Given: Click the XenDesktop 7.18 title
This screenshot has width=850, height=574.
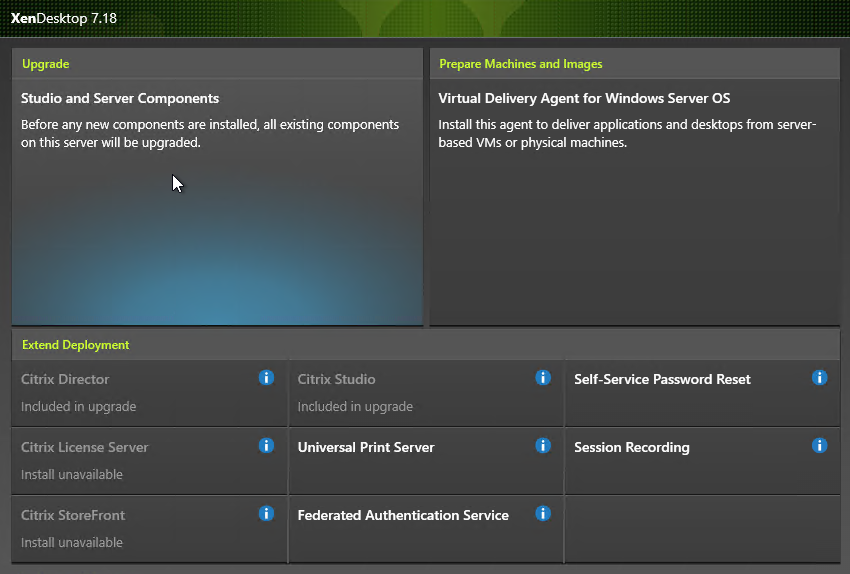Looking at the screenshot, I should (63, 18).
